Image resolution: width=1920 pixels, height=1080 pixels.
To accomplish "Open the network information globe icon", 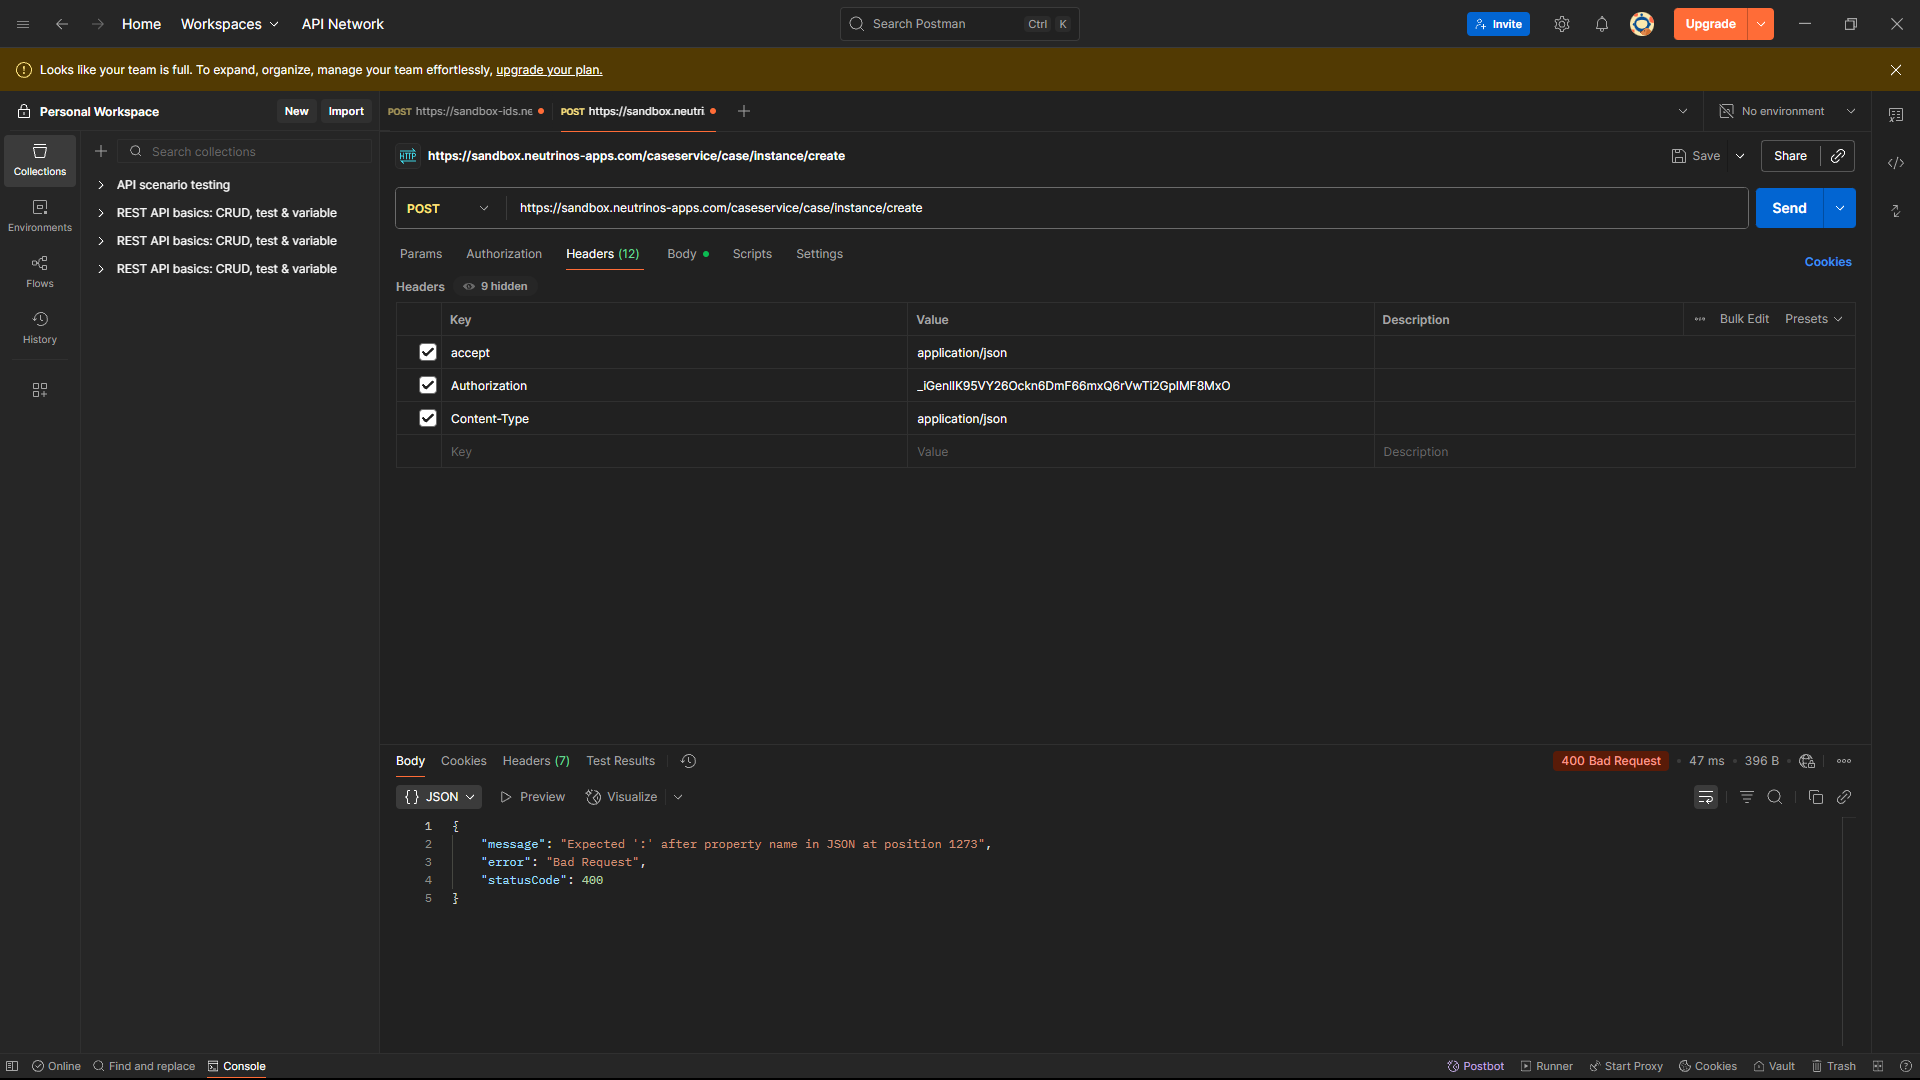I will click(1807, 761).
